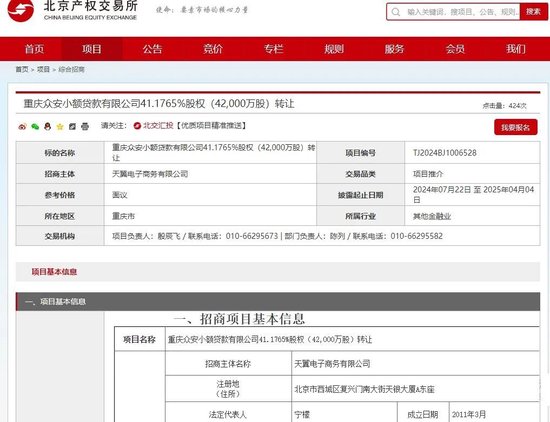This screenshot has height=422, width=550.
Task: Open the 北交汇投 link
Action: [x=158, y=126]
